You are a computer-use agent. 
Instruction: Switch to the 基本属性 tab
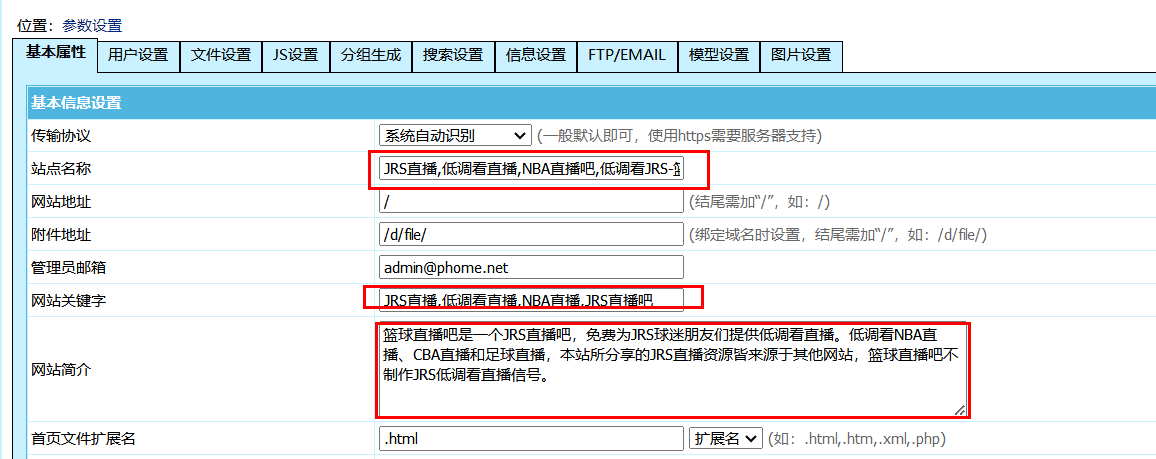[56, 54]
